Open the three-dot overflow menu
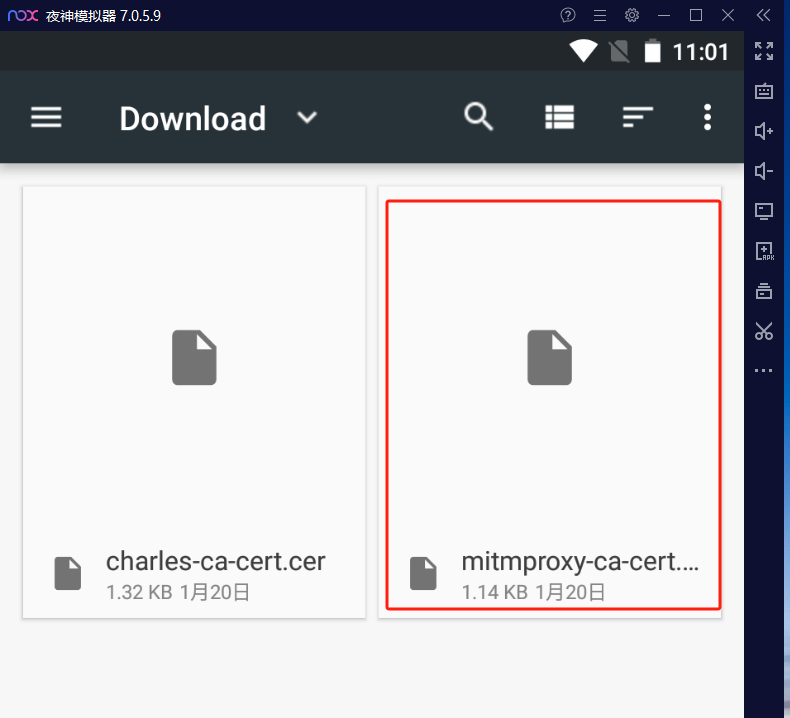 (707, 118)
